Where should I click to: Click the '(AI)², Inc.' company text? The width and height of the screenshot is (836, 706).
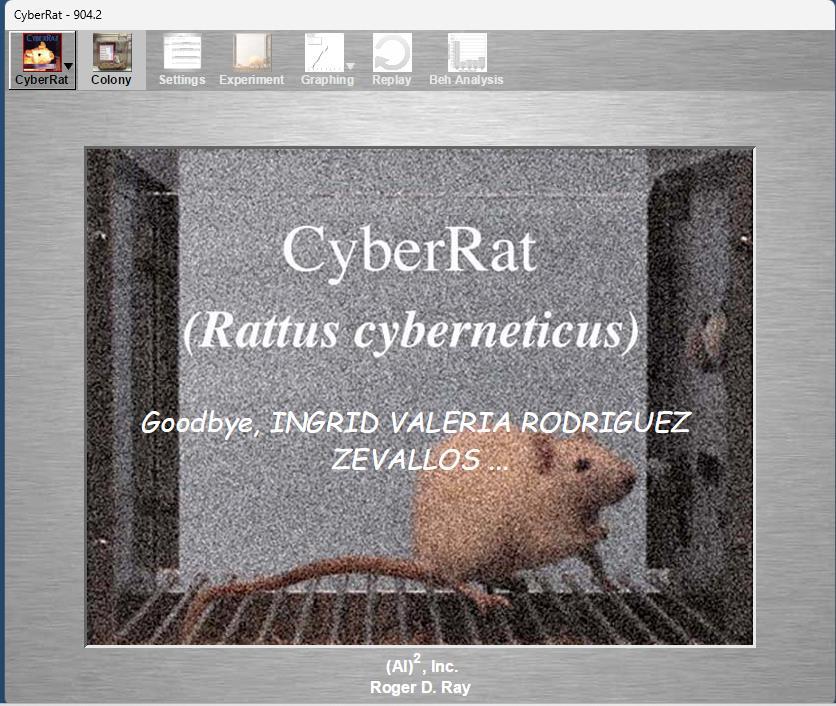click(x=422, y=665)
